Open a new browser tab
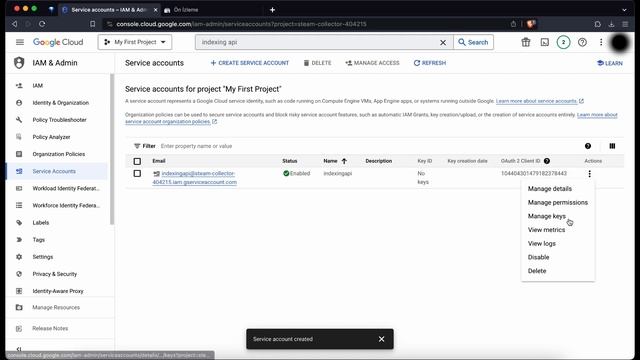640x360 pixels. tap(272, 10)
